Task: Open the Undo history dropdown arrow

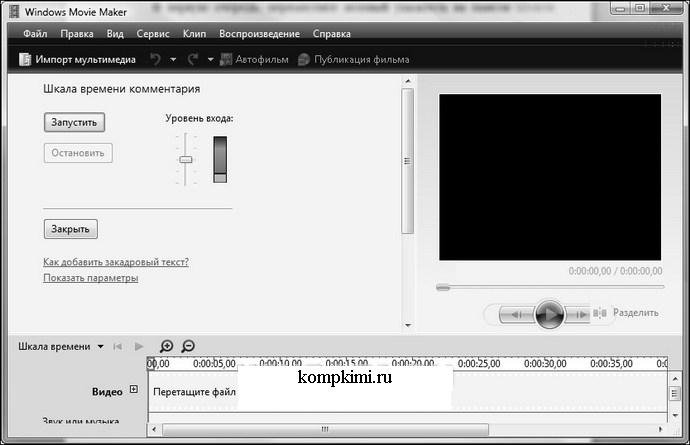Action: (173, 60)
